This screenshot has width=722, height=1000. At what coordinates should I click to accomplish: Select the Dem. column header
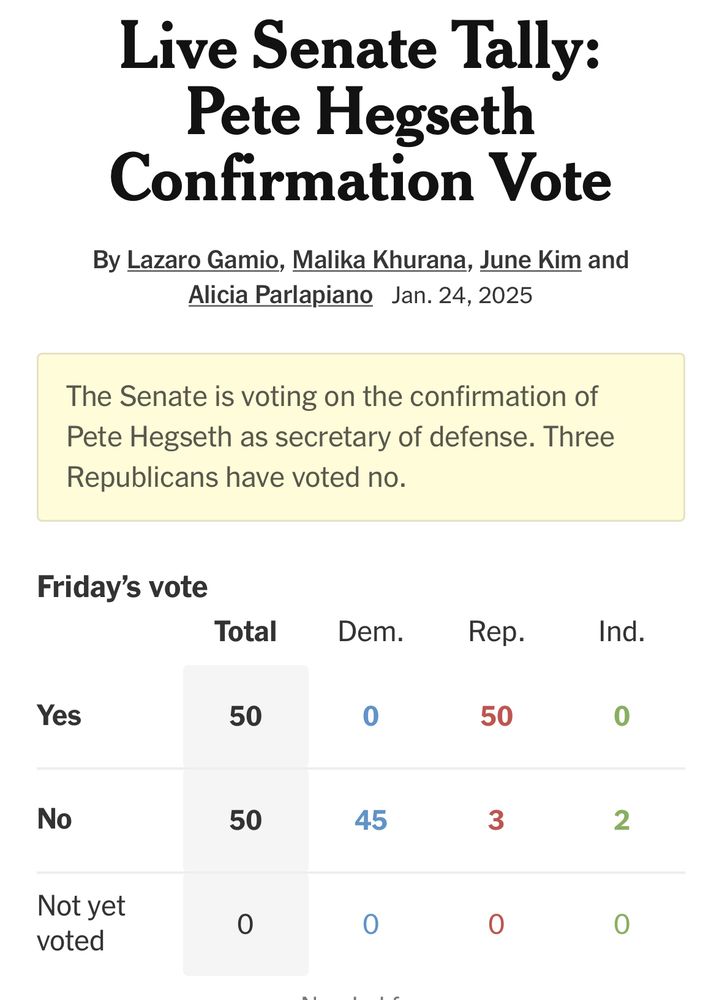[x=371, y=632]
